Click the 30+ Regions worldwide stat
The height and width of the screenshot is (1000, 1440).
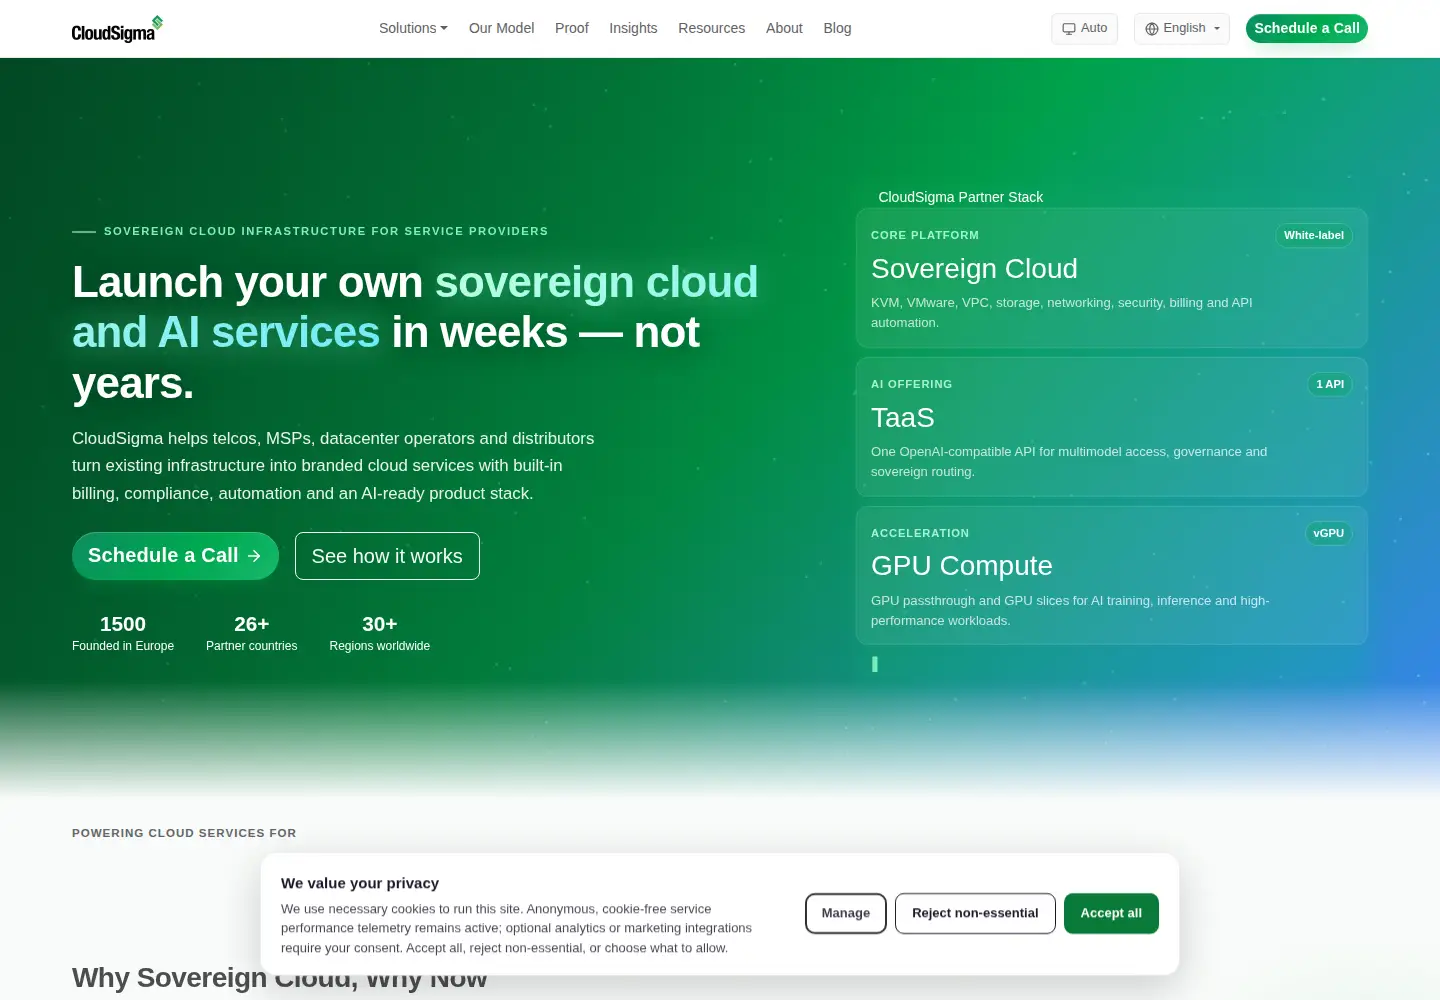[380, 634]
